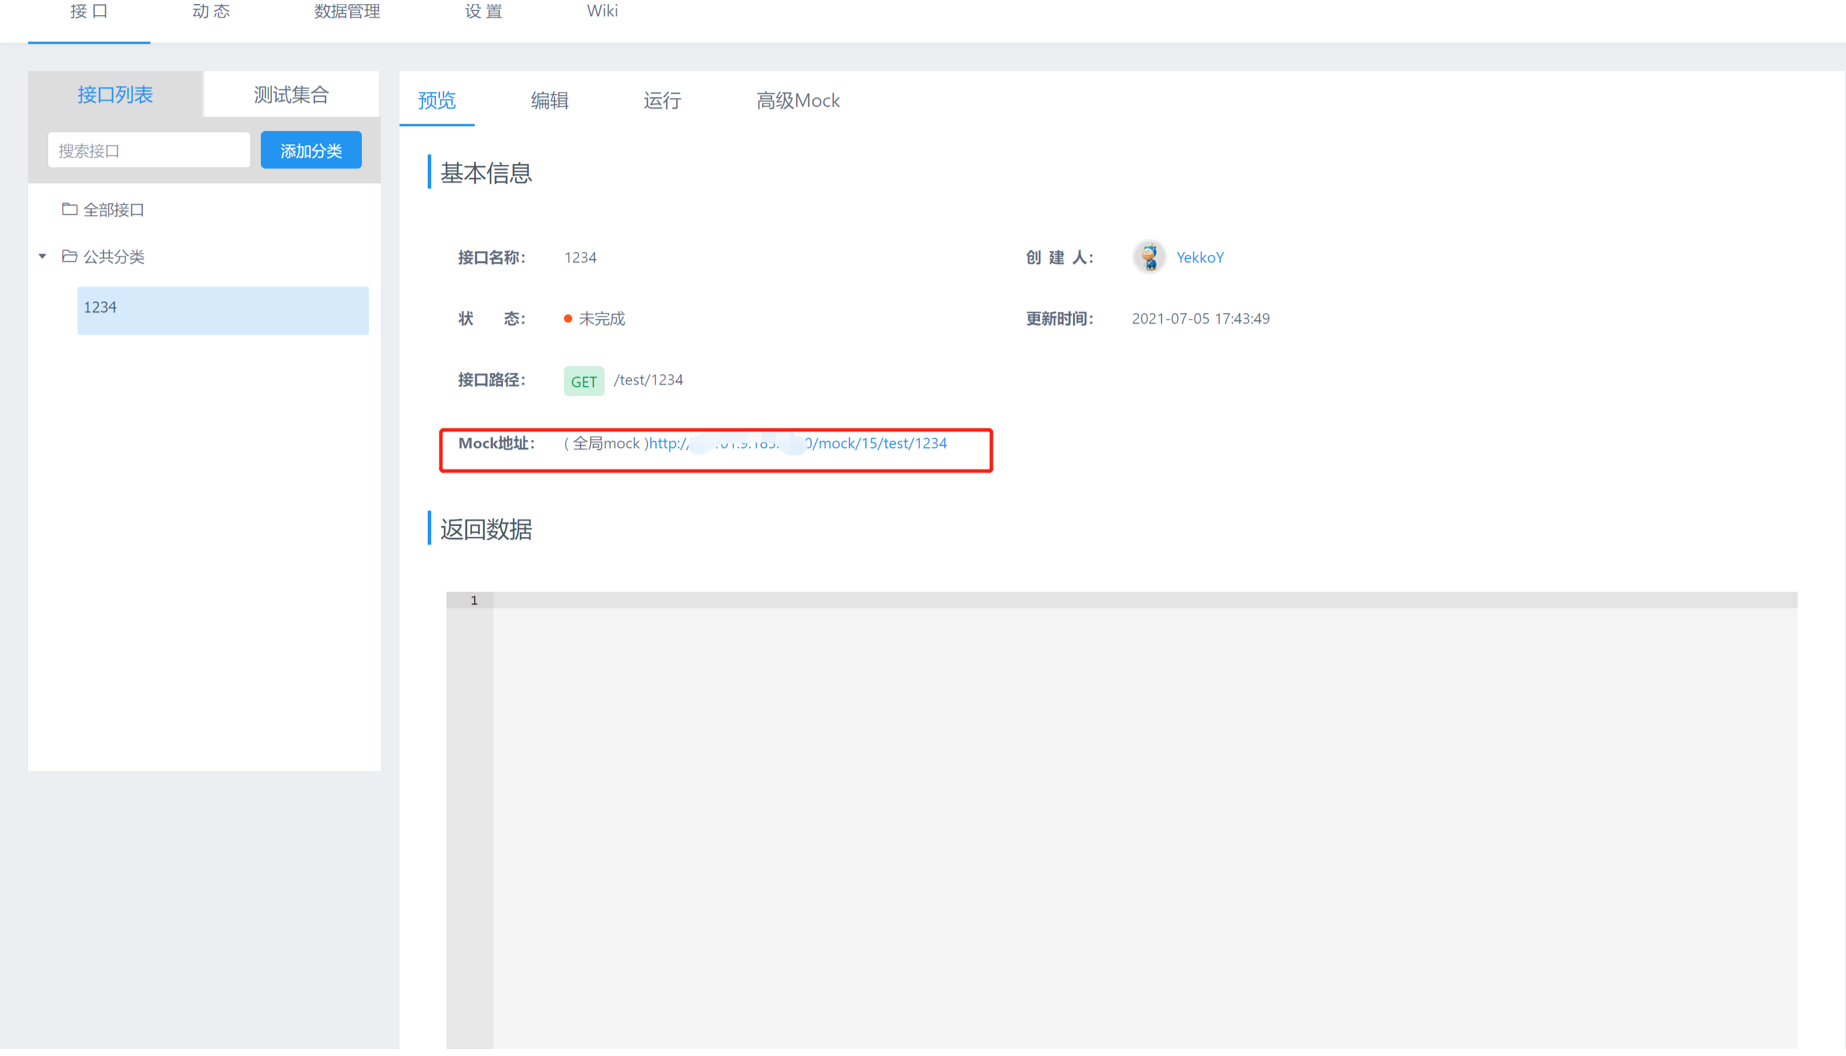Focus the 搜索接口 search field
Viewport: 1846px width, 1056px height.
(149, 150)
